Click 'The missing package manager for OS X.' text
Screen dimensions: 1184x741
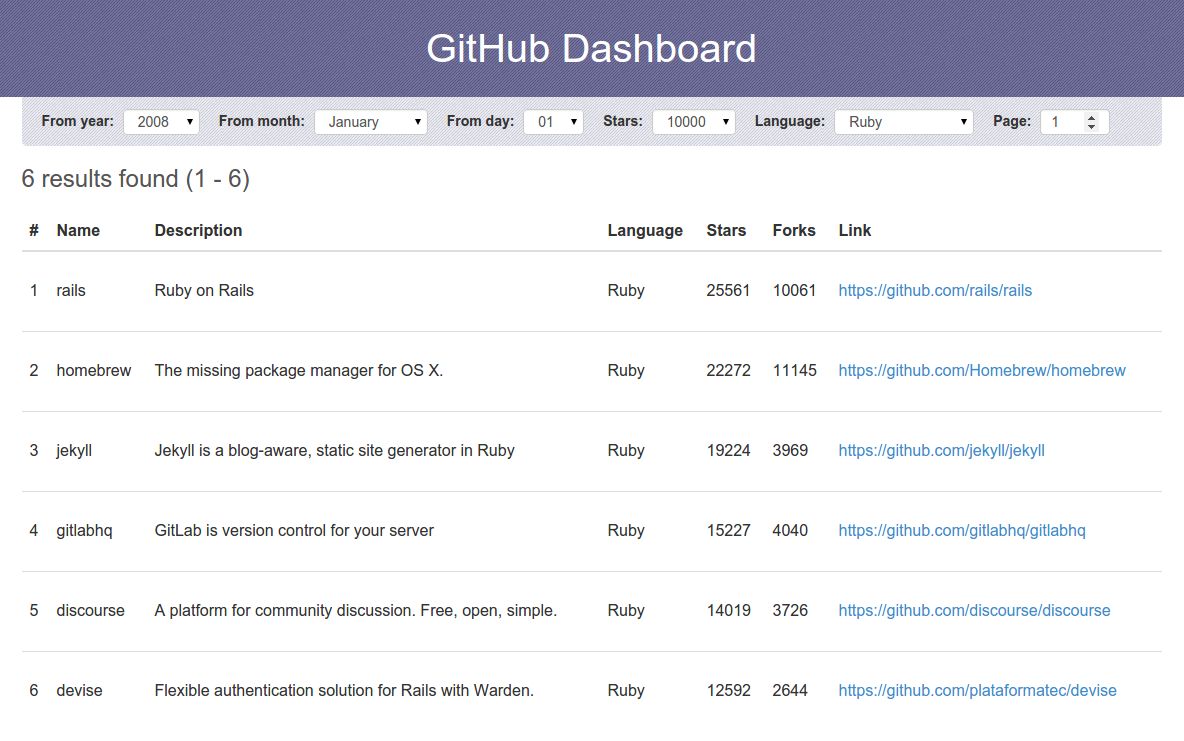[x=299, y=371]
